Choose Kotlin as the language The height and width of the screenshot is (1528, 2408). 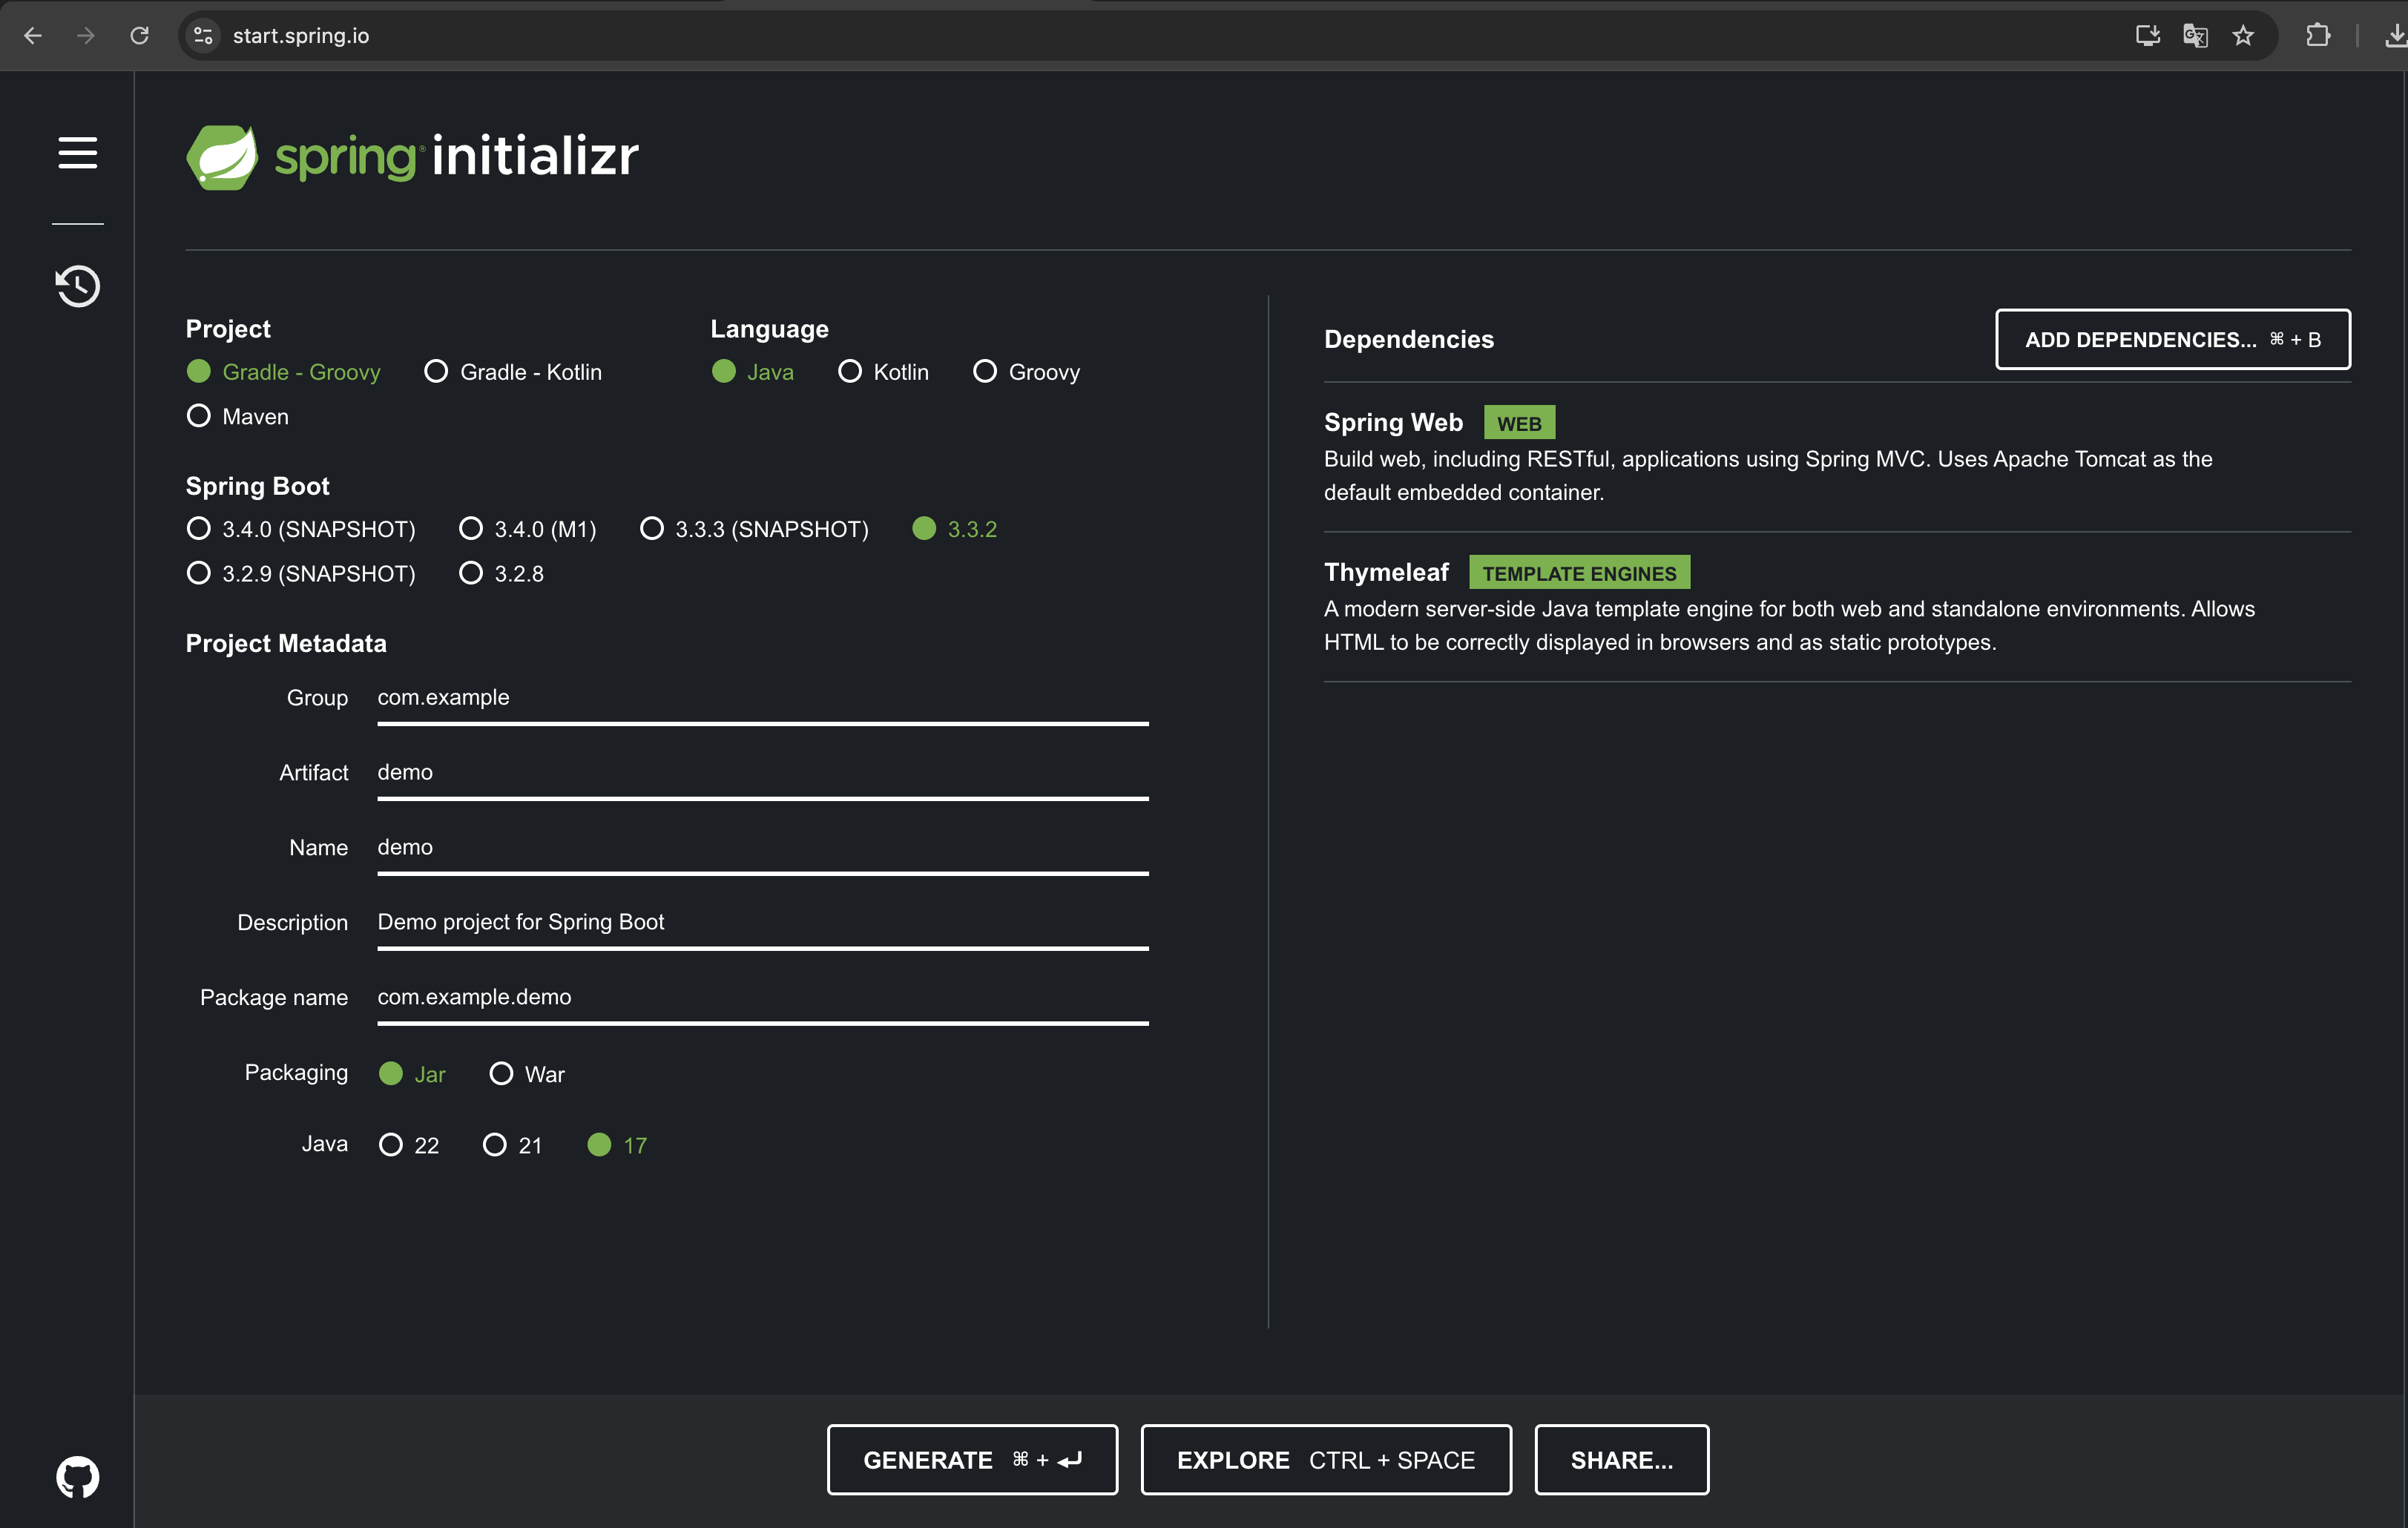pyautogui.click(x=850, y=372)
